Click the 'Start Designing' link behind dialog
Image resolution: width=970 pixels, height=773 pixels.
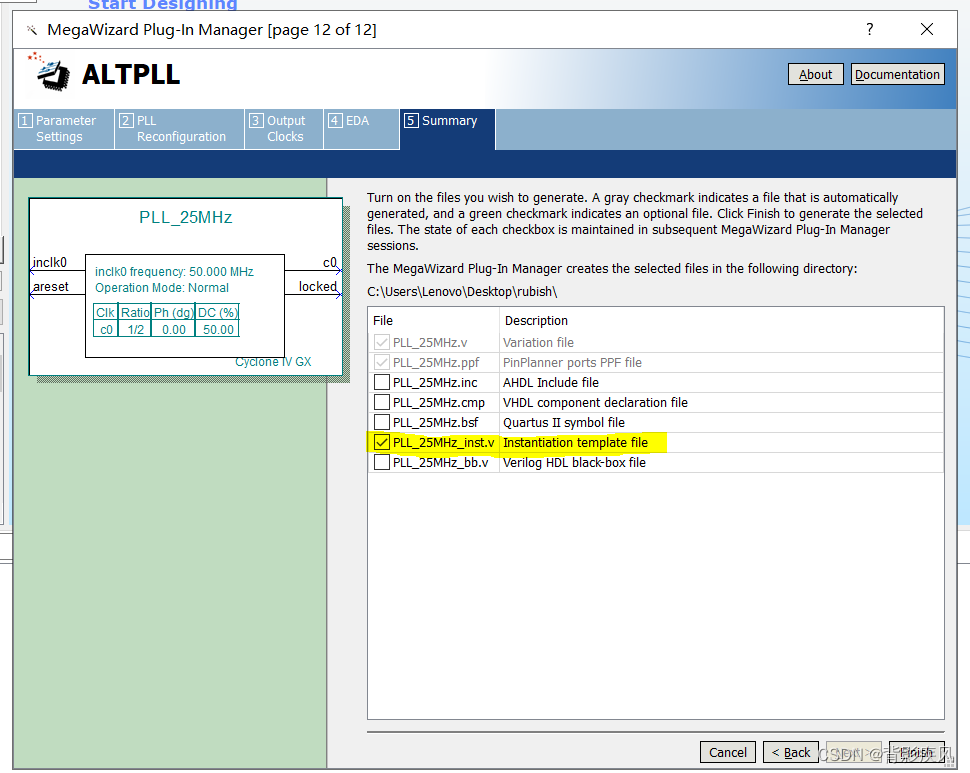click(162, 5)
